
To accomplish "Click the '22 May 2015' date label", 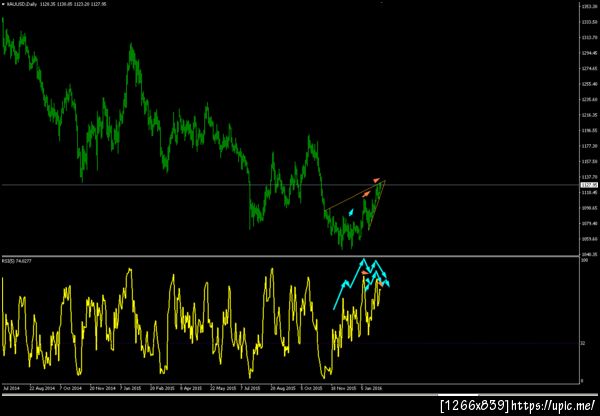I will [222, 388].
